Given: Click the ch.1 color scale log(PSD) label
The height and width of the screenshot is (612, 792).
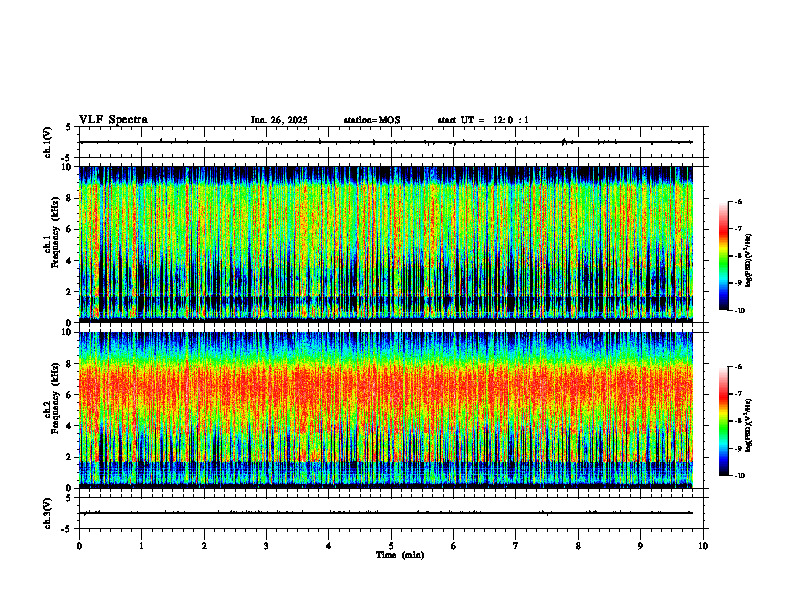Looking at the screenshot, I should click(749, 261).
